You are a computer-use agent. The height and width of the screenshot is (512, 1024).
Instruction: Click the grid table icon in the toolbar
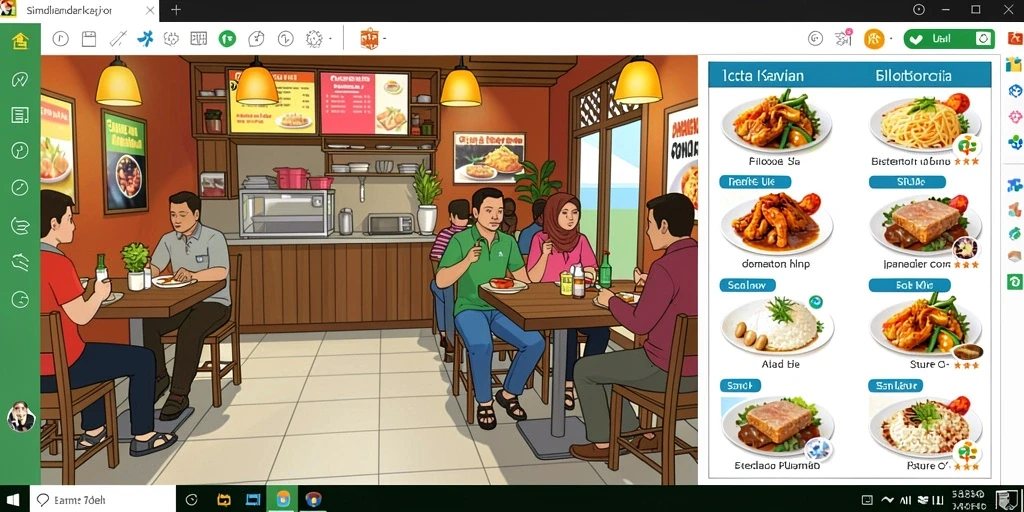pos(199,39)
